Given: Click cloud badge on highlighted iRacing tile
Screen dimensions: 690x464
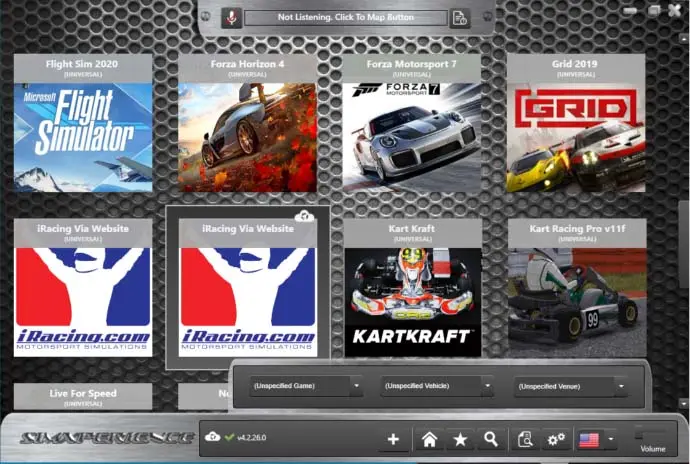Looking at the screenshot, I should pos(305,216).
